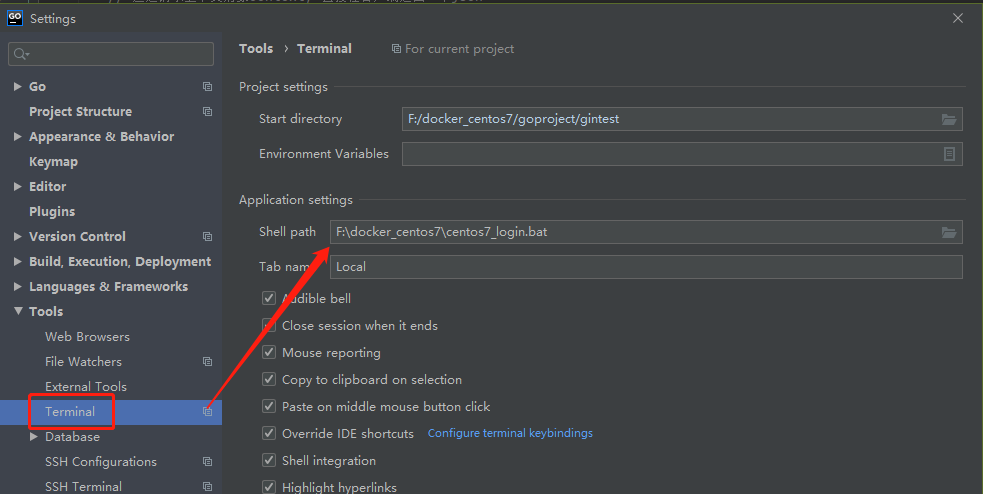Click project-level icon beside Go

(208, 87)
